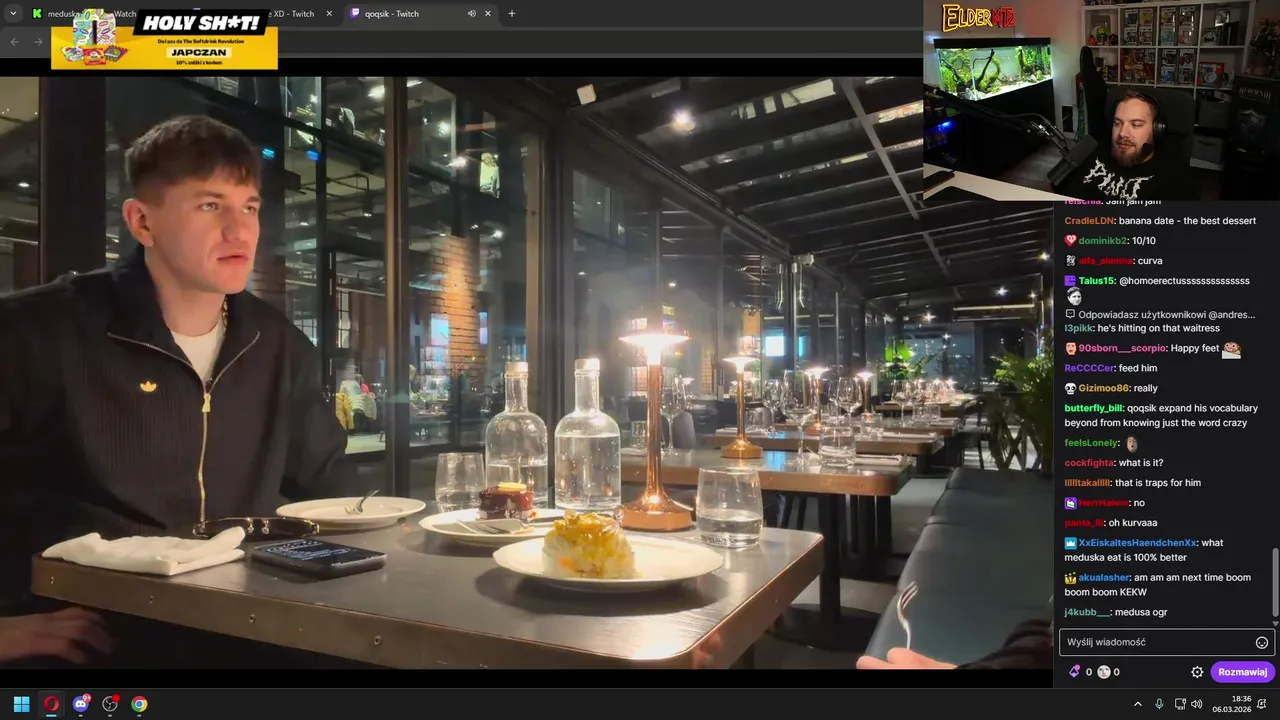Open the notification center bell icon
1280x720 pixels.
[x=1263, y=704]
